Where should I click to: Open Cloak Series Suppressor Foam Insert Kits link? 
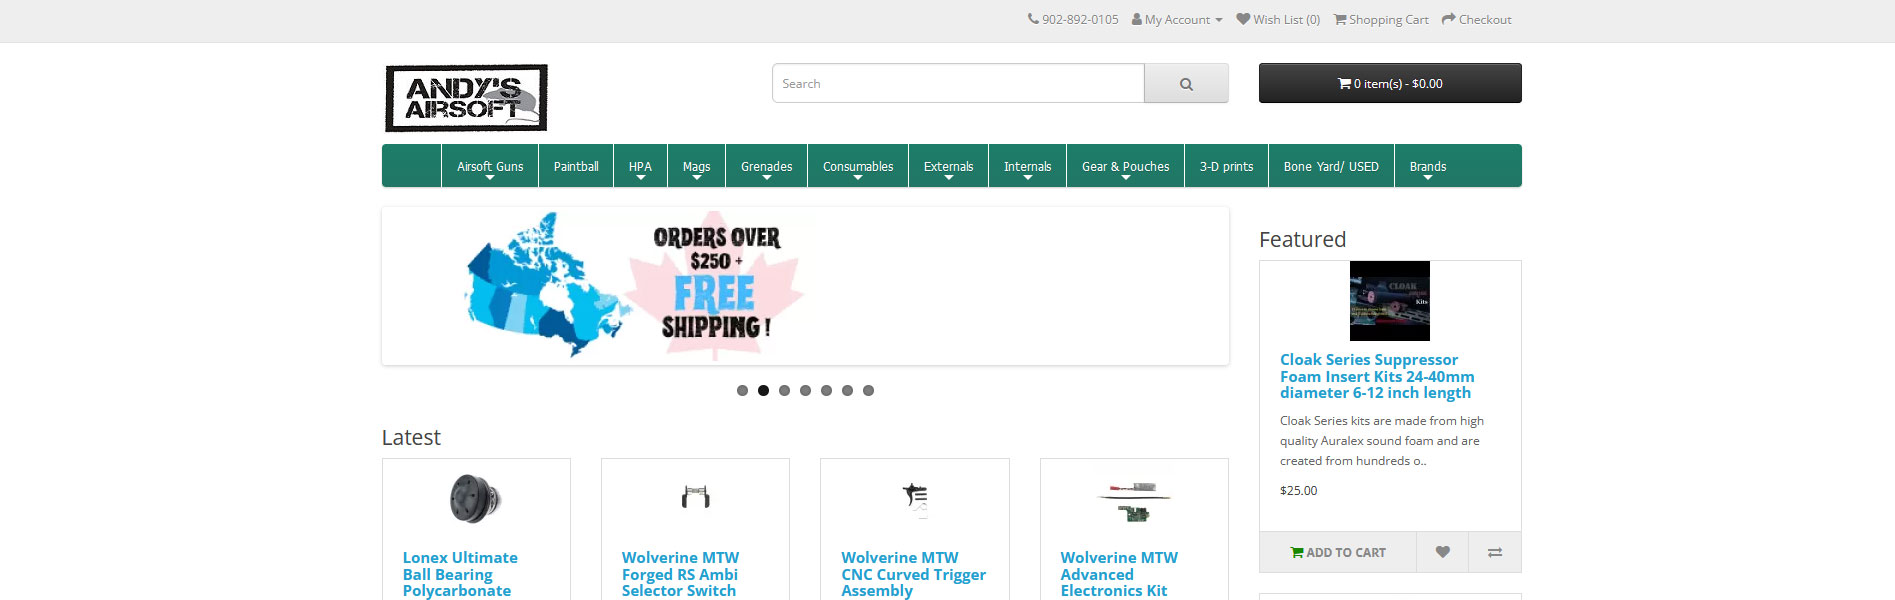1377,376
